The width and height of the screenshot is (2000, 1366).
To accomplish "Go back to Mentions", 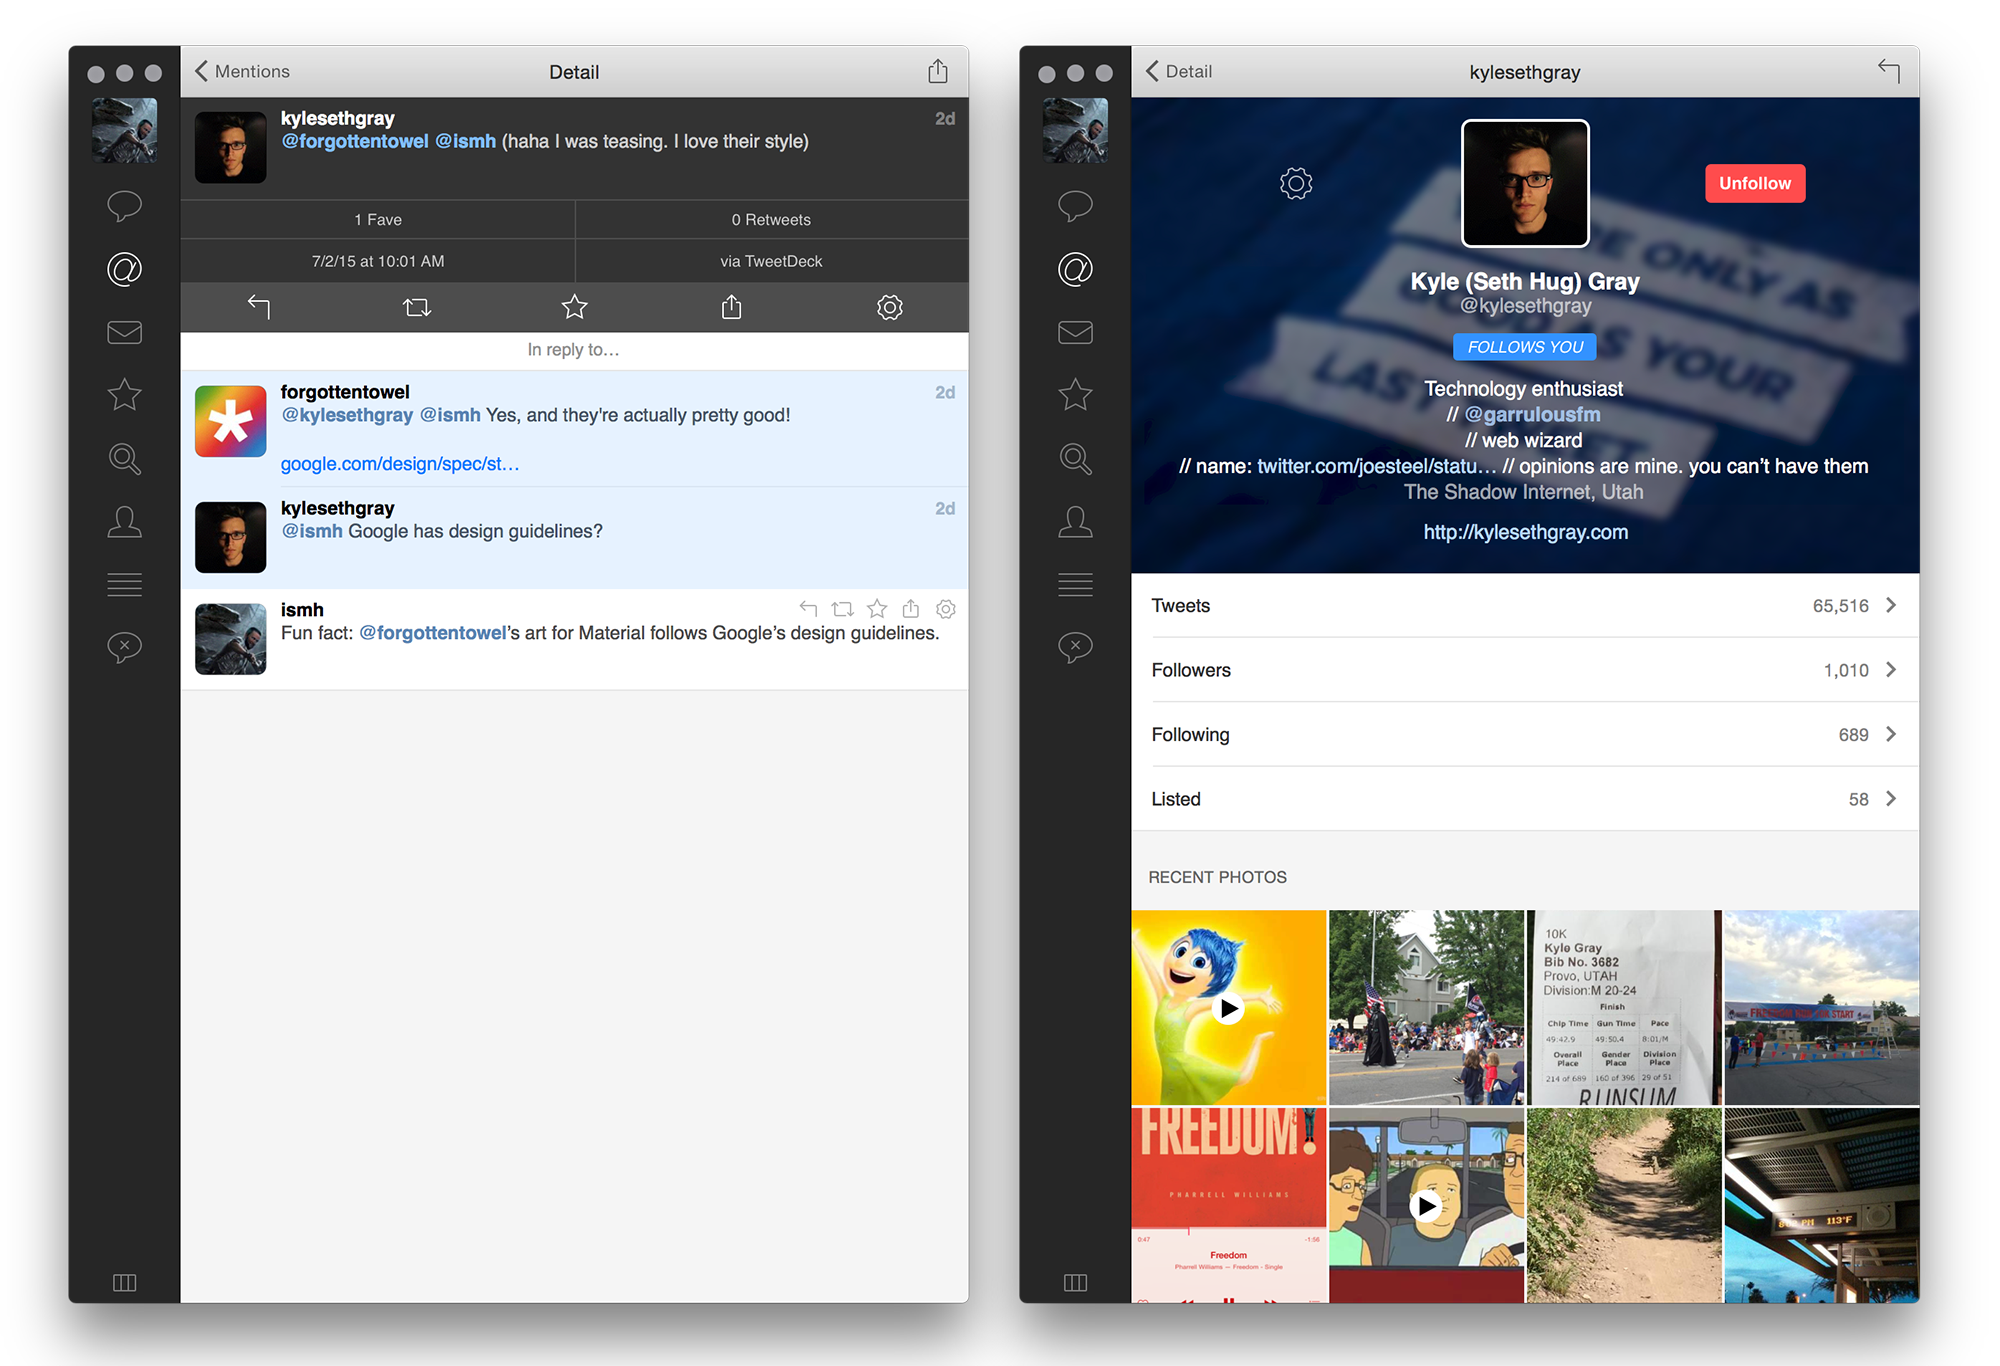I will point(241,71).
